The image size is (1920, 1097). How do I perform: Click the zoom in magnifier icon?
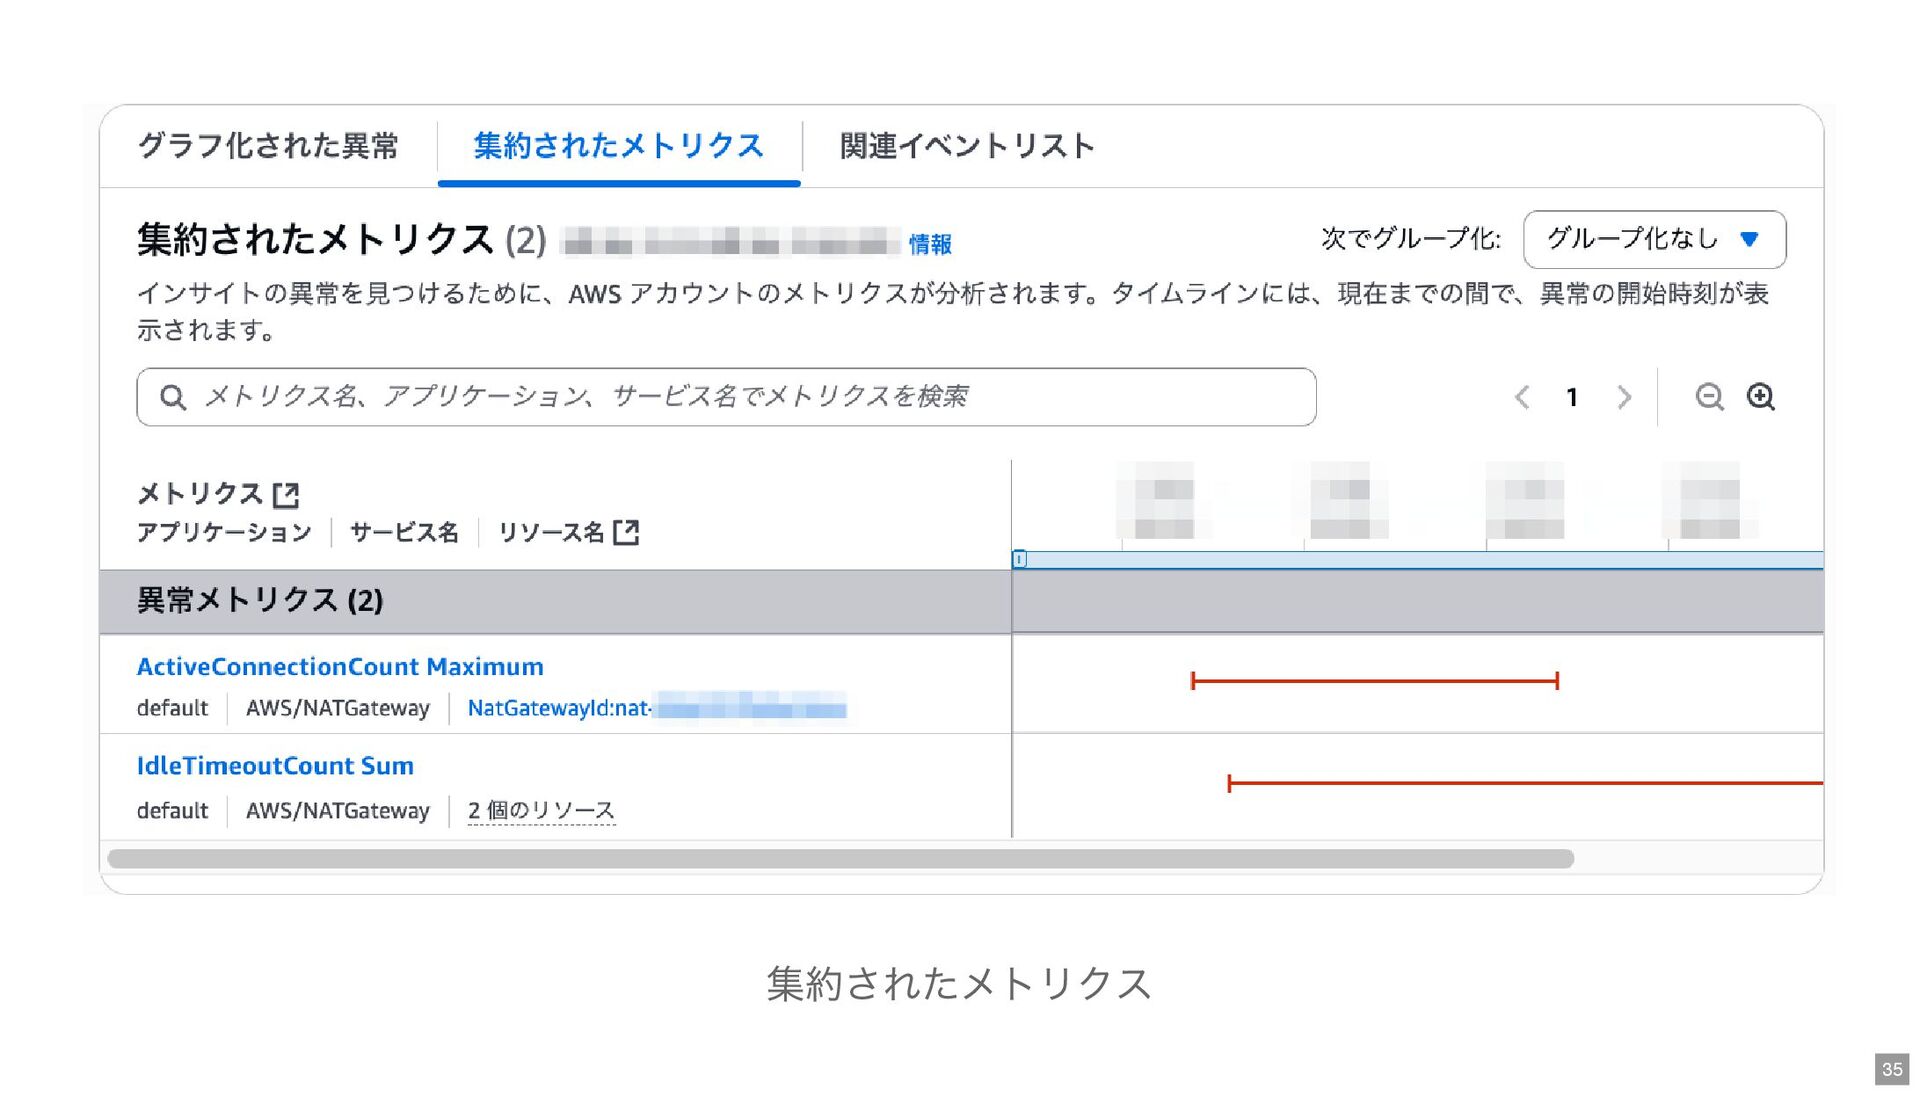tap(1760, 397)
